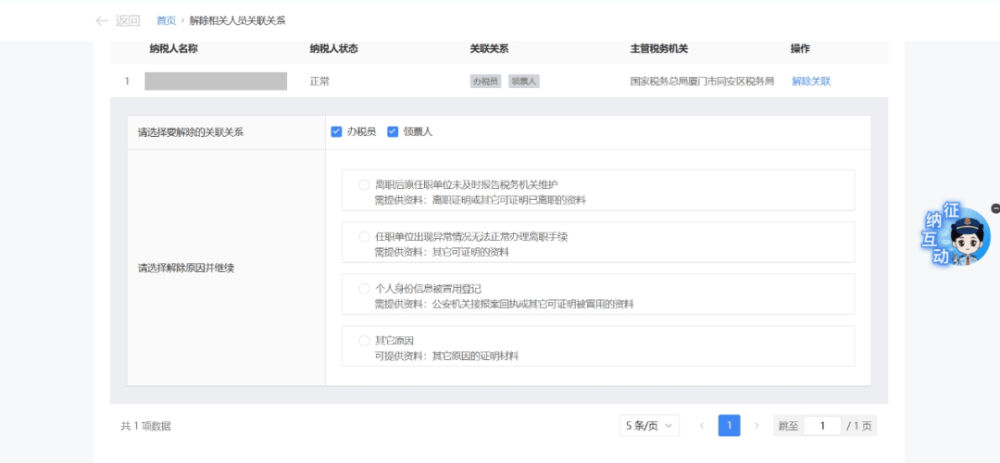Click the 操作 column header
Image resolution: width=1000 pixels, height=463 pixels.
(x=800, y=49)
